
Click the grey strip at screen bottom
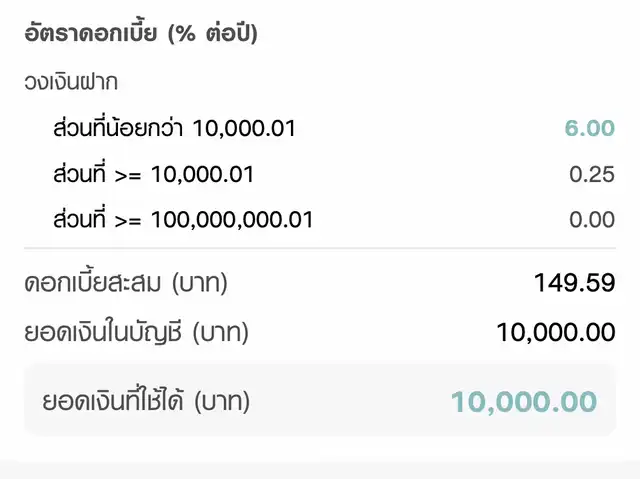(320, 469)
